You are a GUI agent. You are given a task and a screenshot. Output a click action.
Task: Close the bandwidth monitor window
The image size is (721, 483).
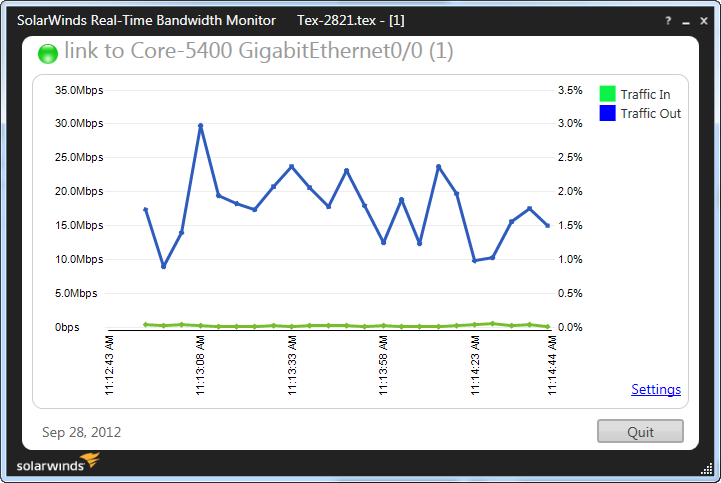coord(704,21)
